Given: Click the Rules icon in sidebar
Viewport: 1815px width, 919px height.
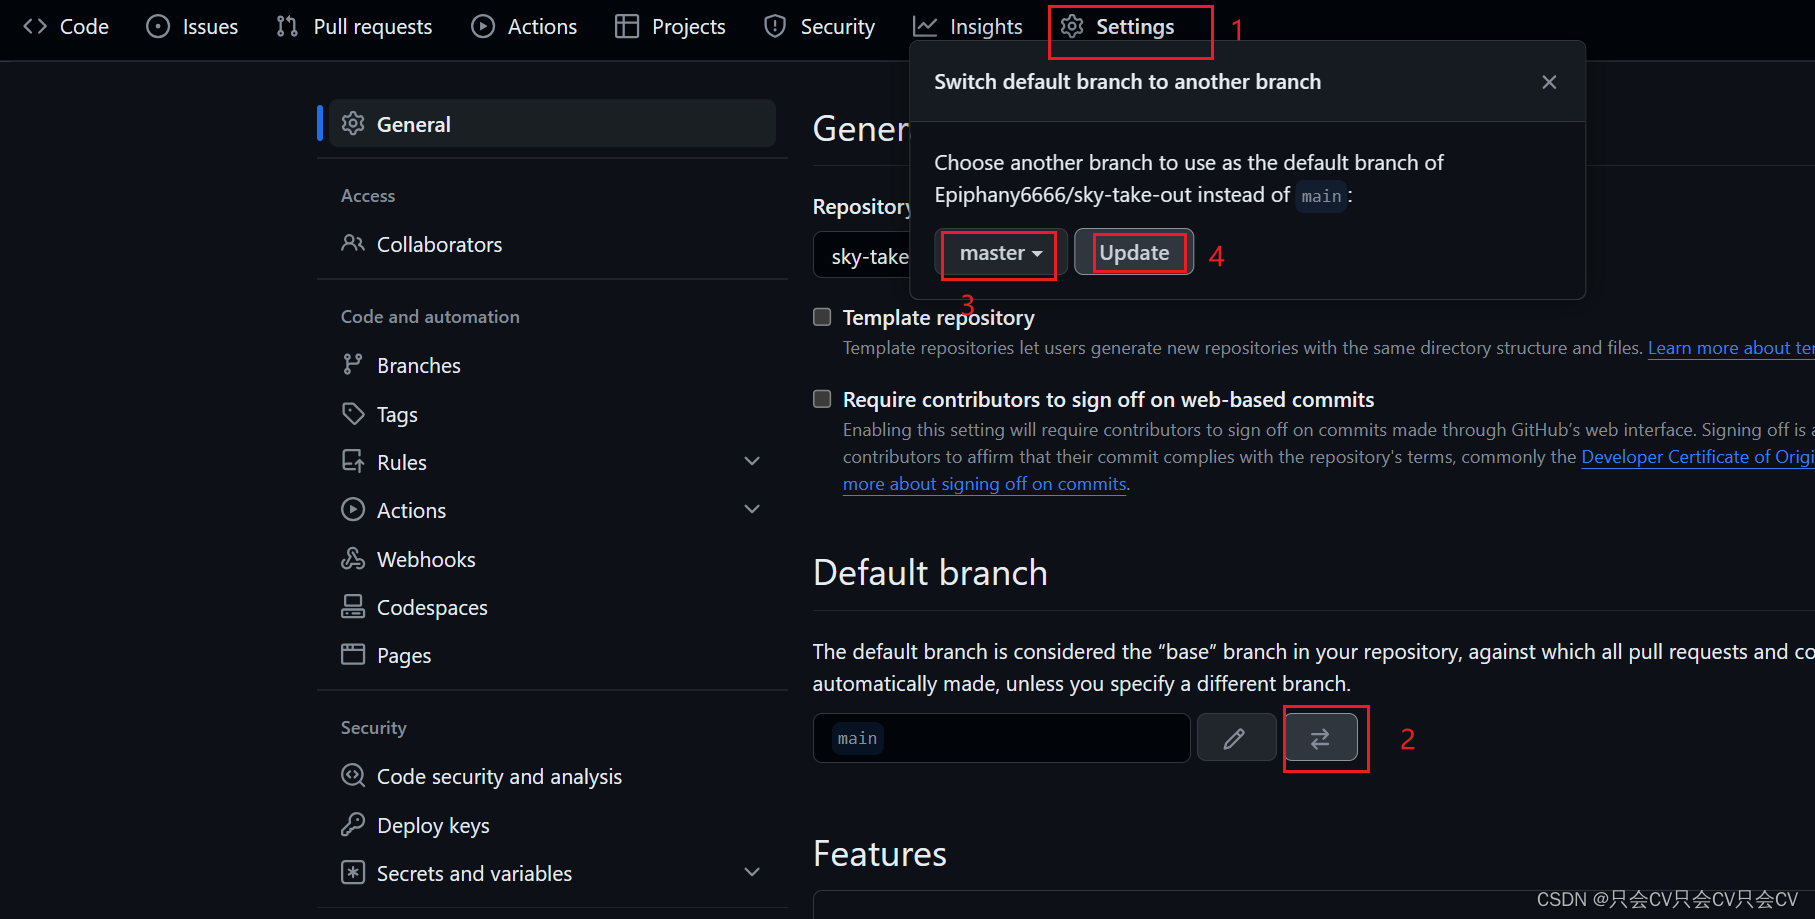Looking at the screenshot, I should [x=353, y=461].
